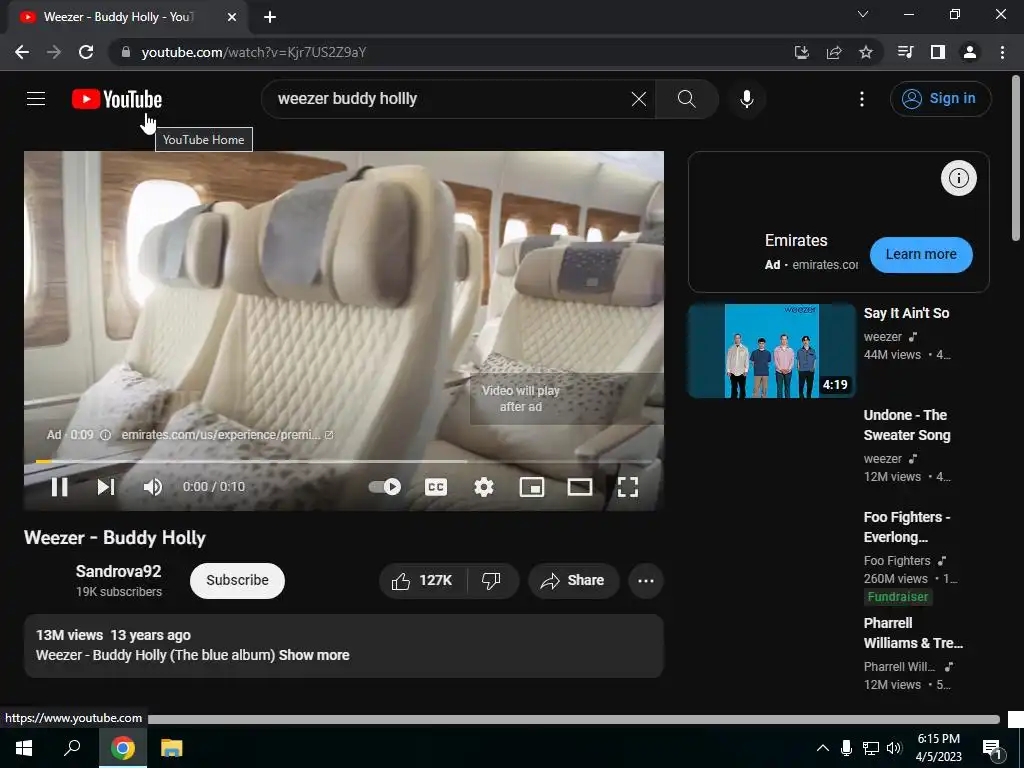
Task: Open the Pharrell Williams video title
Action: pos(912,633)
